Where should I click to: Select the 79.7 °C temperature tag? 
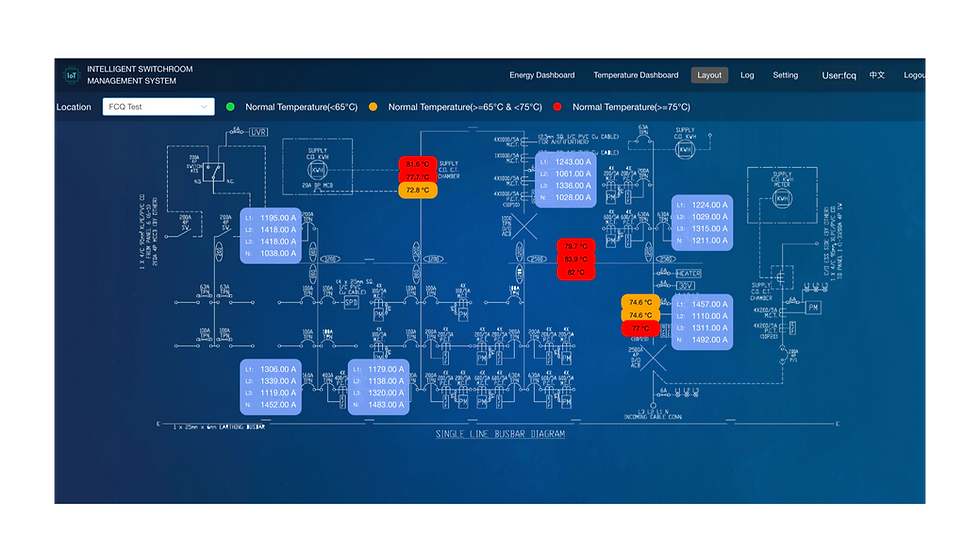pos(576,246)
